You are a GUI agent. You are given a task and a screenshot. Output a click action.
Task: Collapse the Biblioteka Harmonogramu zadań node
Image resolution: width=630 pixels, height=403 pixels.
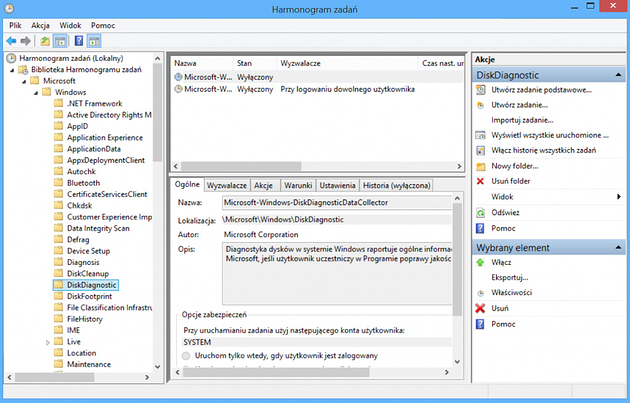click(x=12, y=70)
